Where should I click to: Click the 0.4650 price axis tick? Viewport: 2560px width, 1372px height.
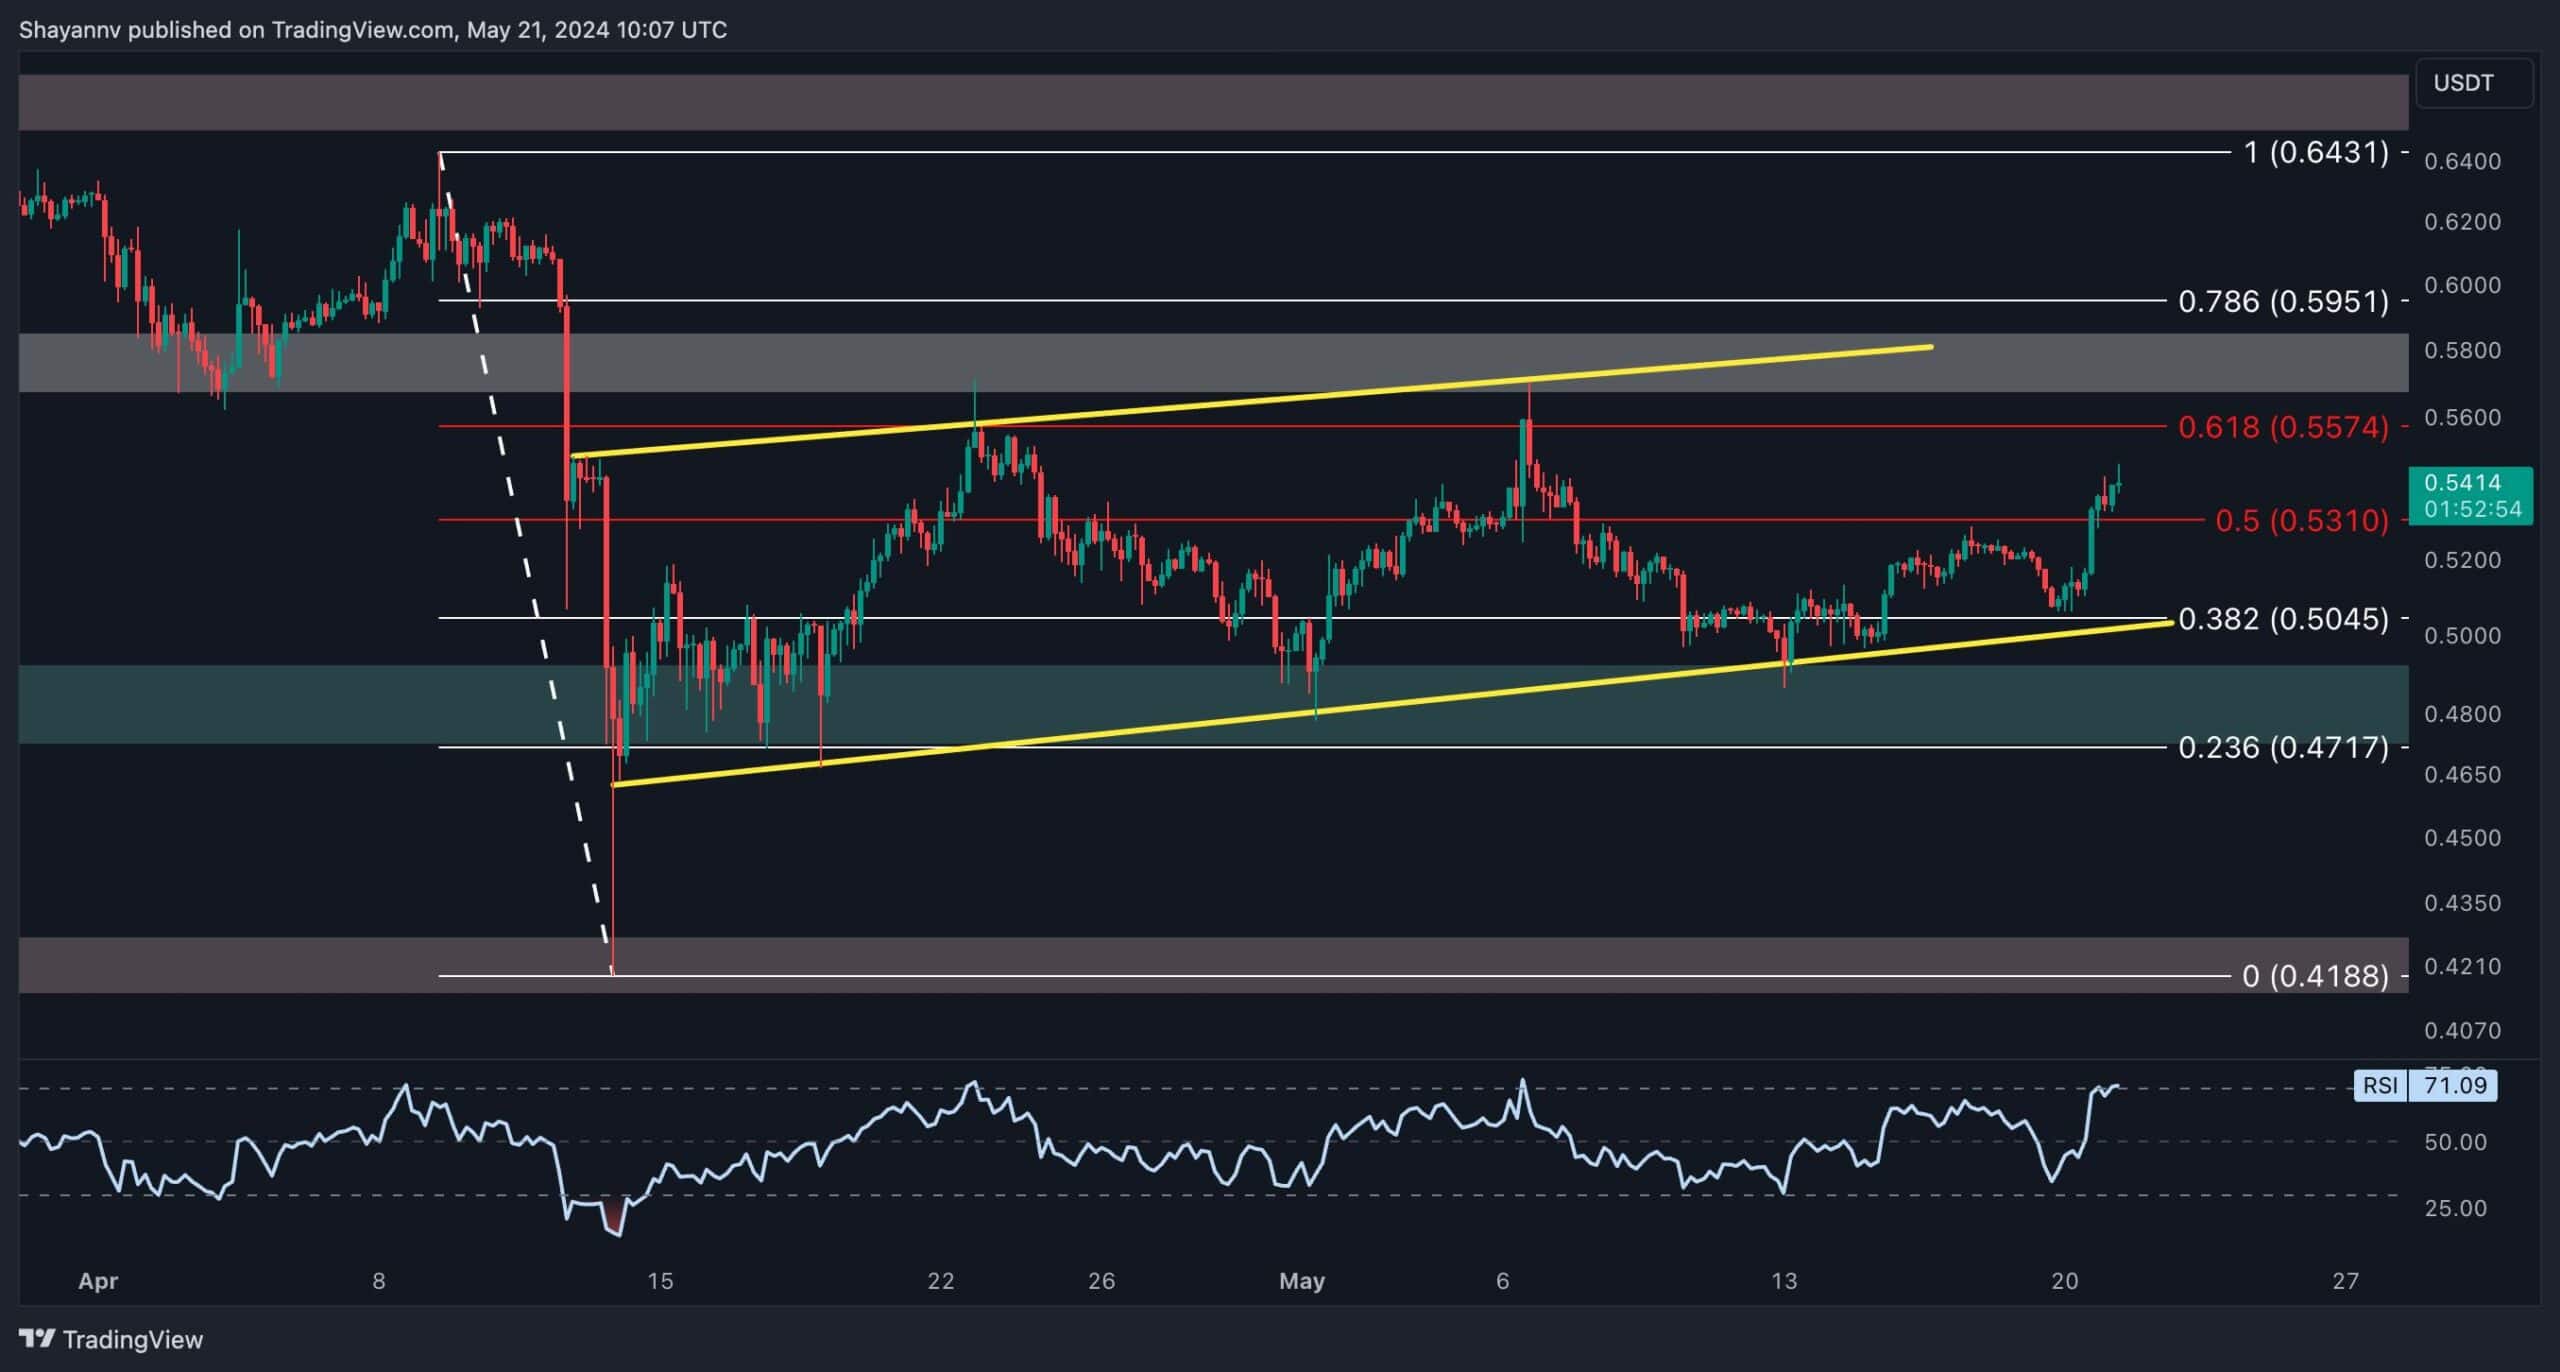[x=2462, y=774]
